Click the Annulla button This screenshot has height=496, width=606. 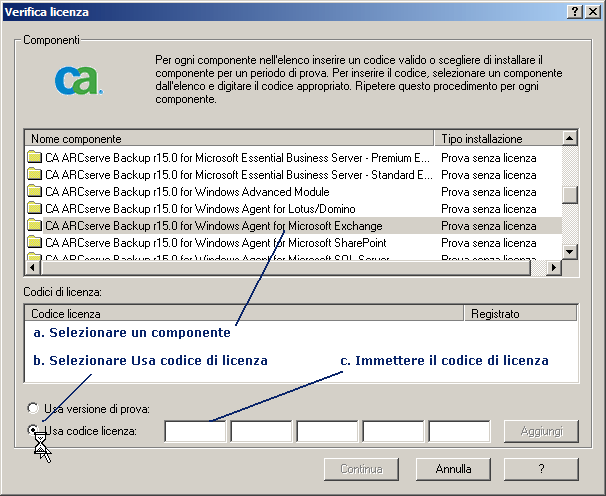(x=453, y=469)
